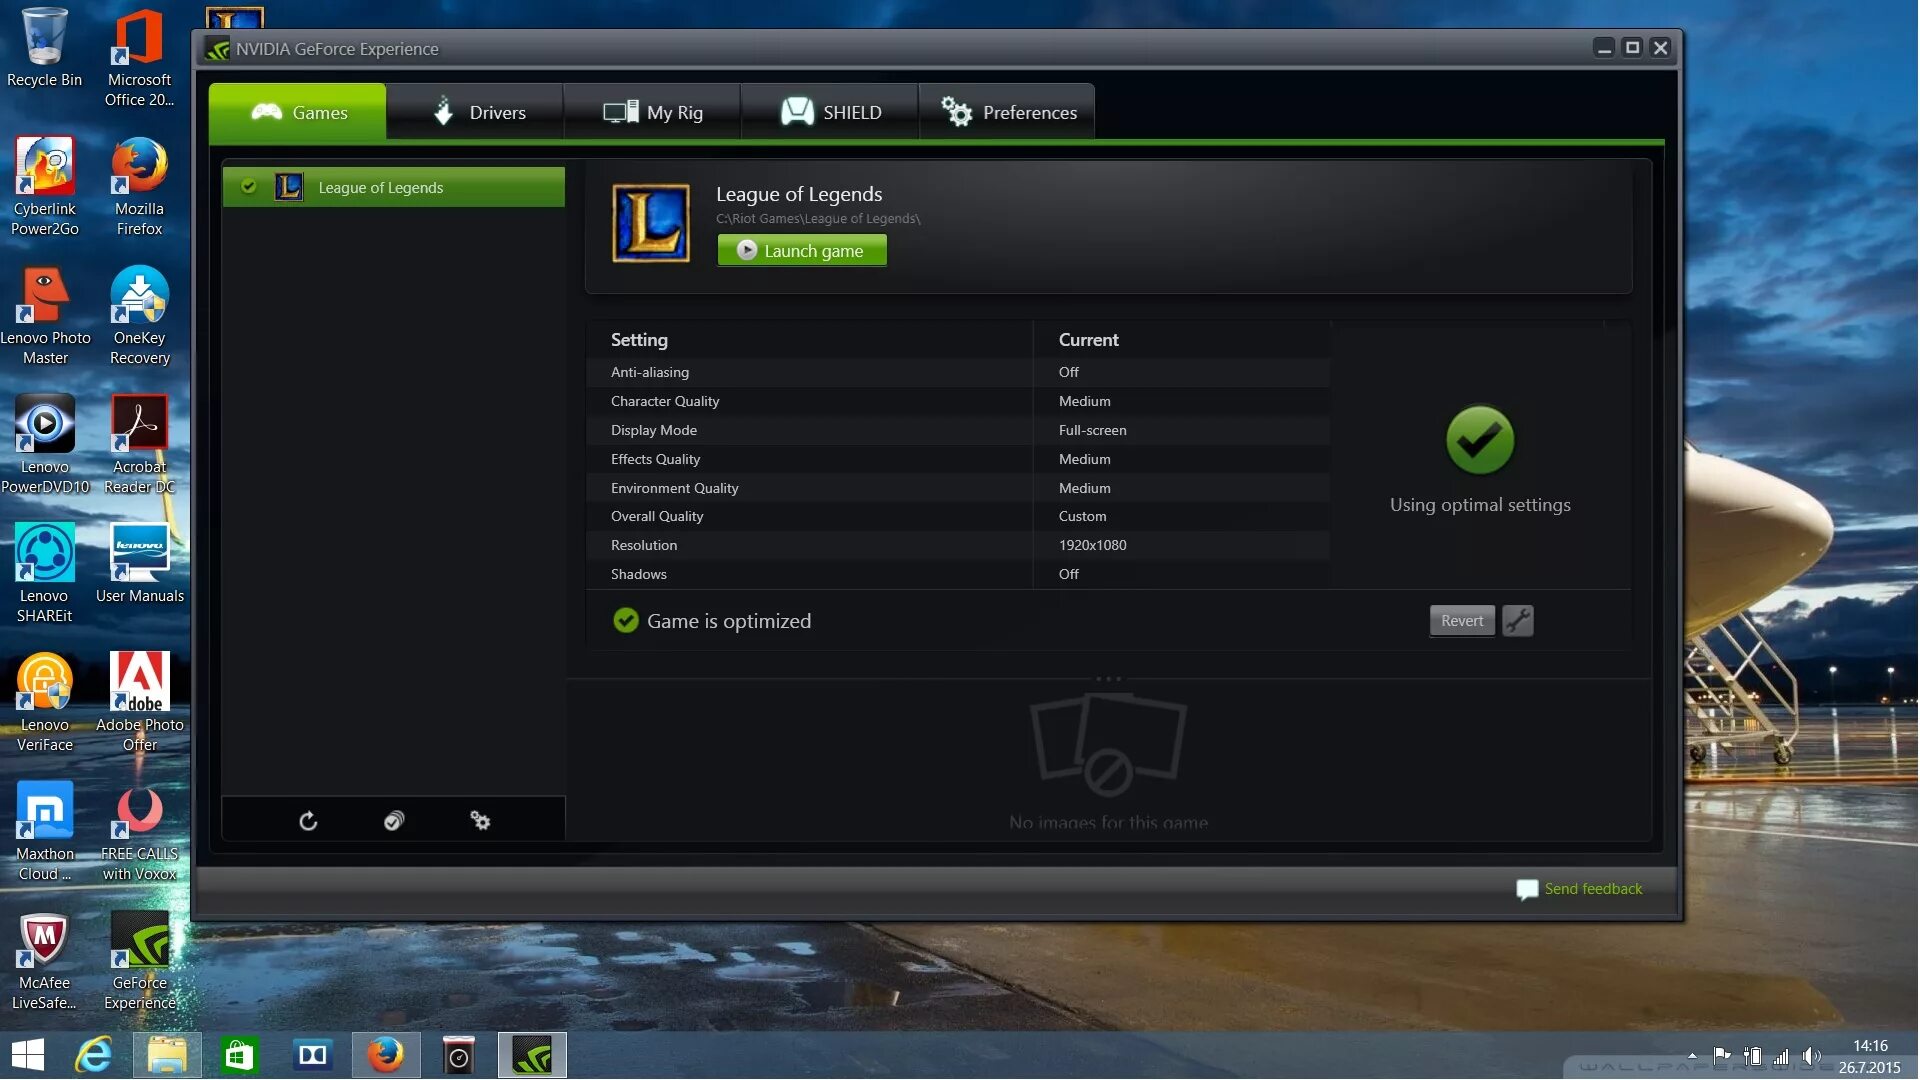Open the games settings gears icon
This screenshot has width=1920, height=1080.
point(480,821)
